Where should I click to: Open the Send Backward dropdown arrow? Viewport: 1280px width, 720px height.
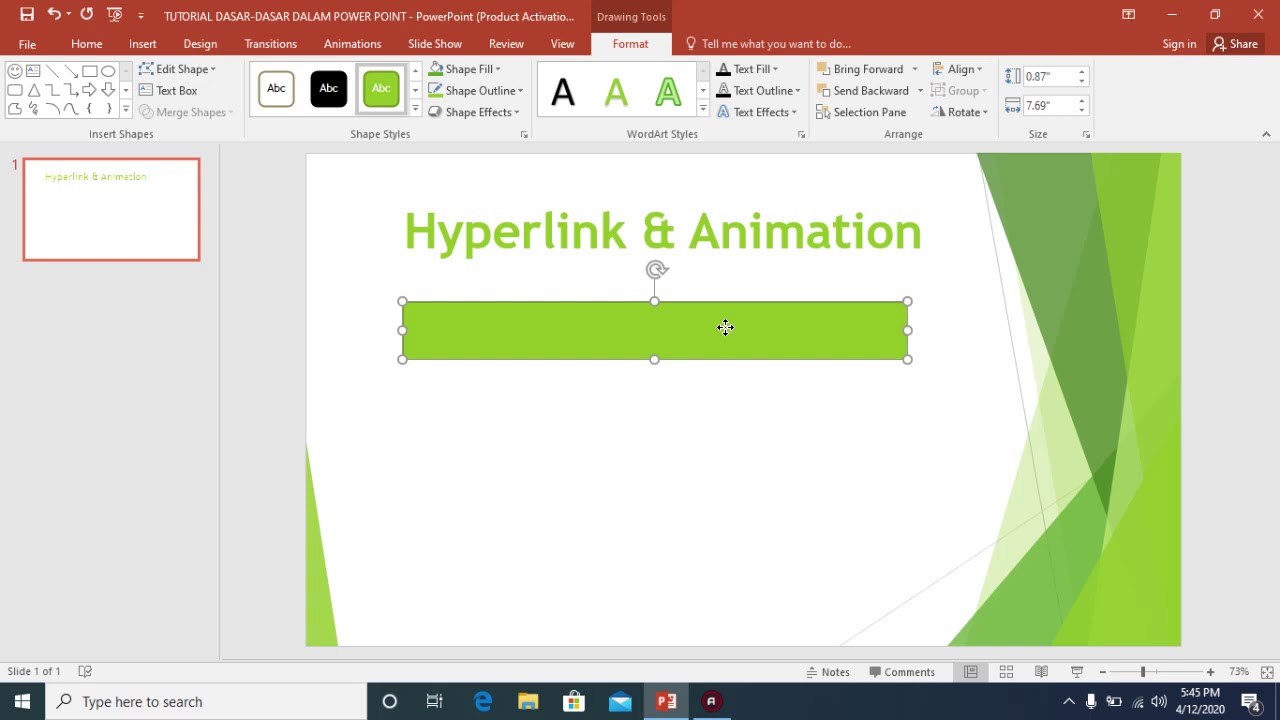point(920,91)
